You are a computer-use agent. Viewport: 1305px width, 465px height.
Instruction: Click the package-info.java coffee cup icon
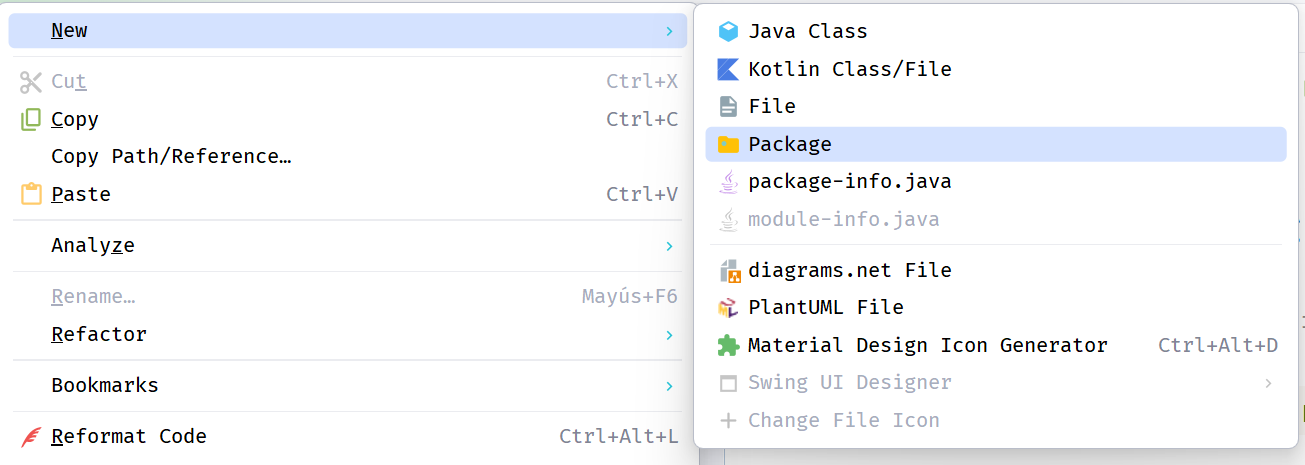(728, 182)
